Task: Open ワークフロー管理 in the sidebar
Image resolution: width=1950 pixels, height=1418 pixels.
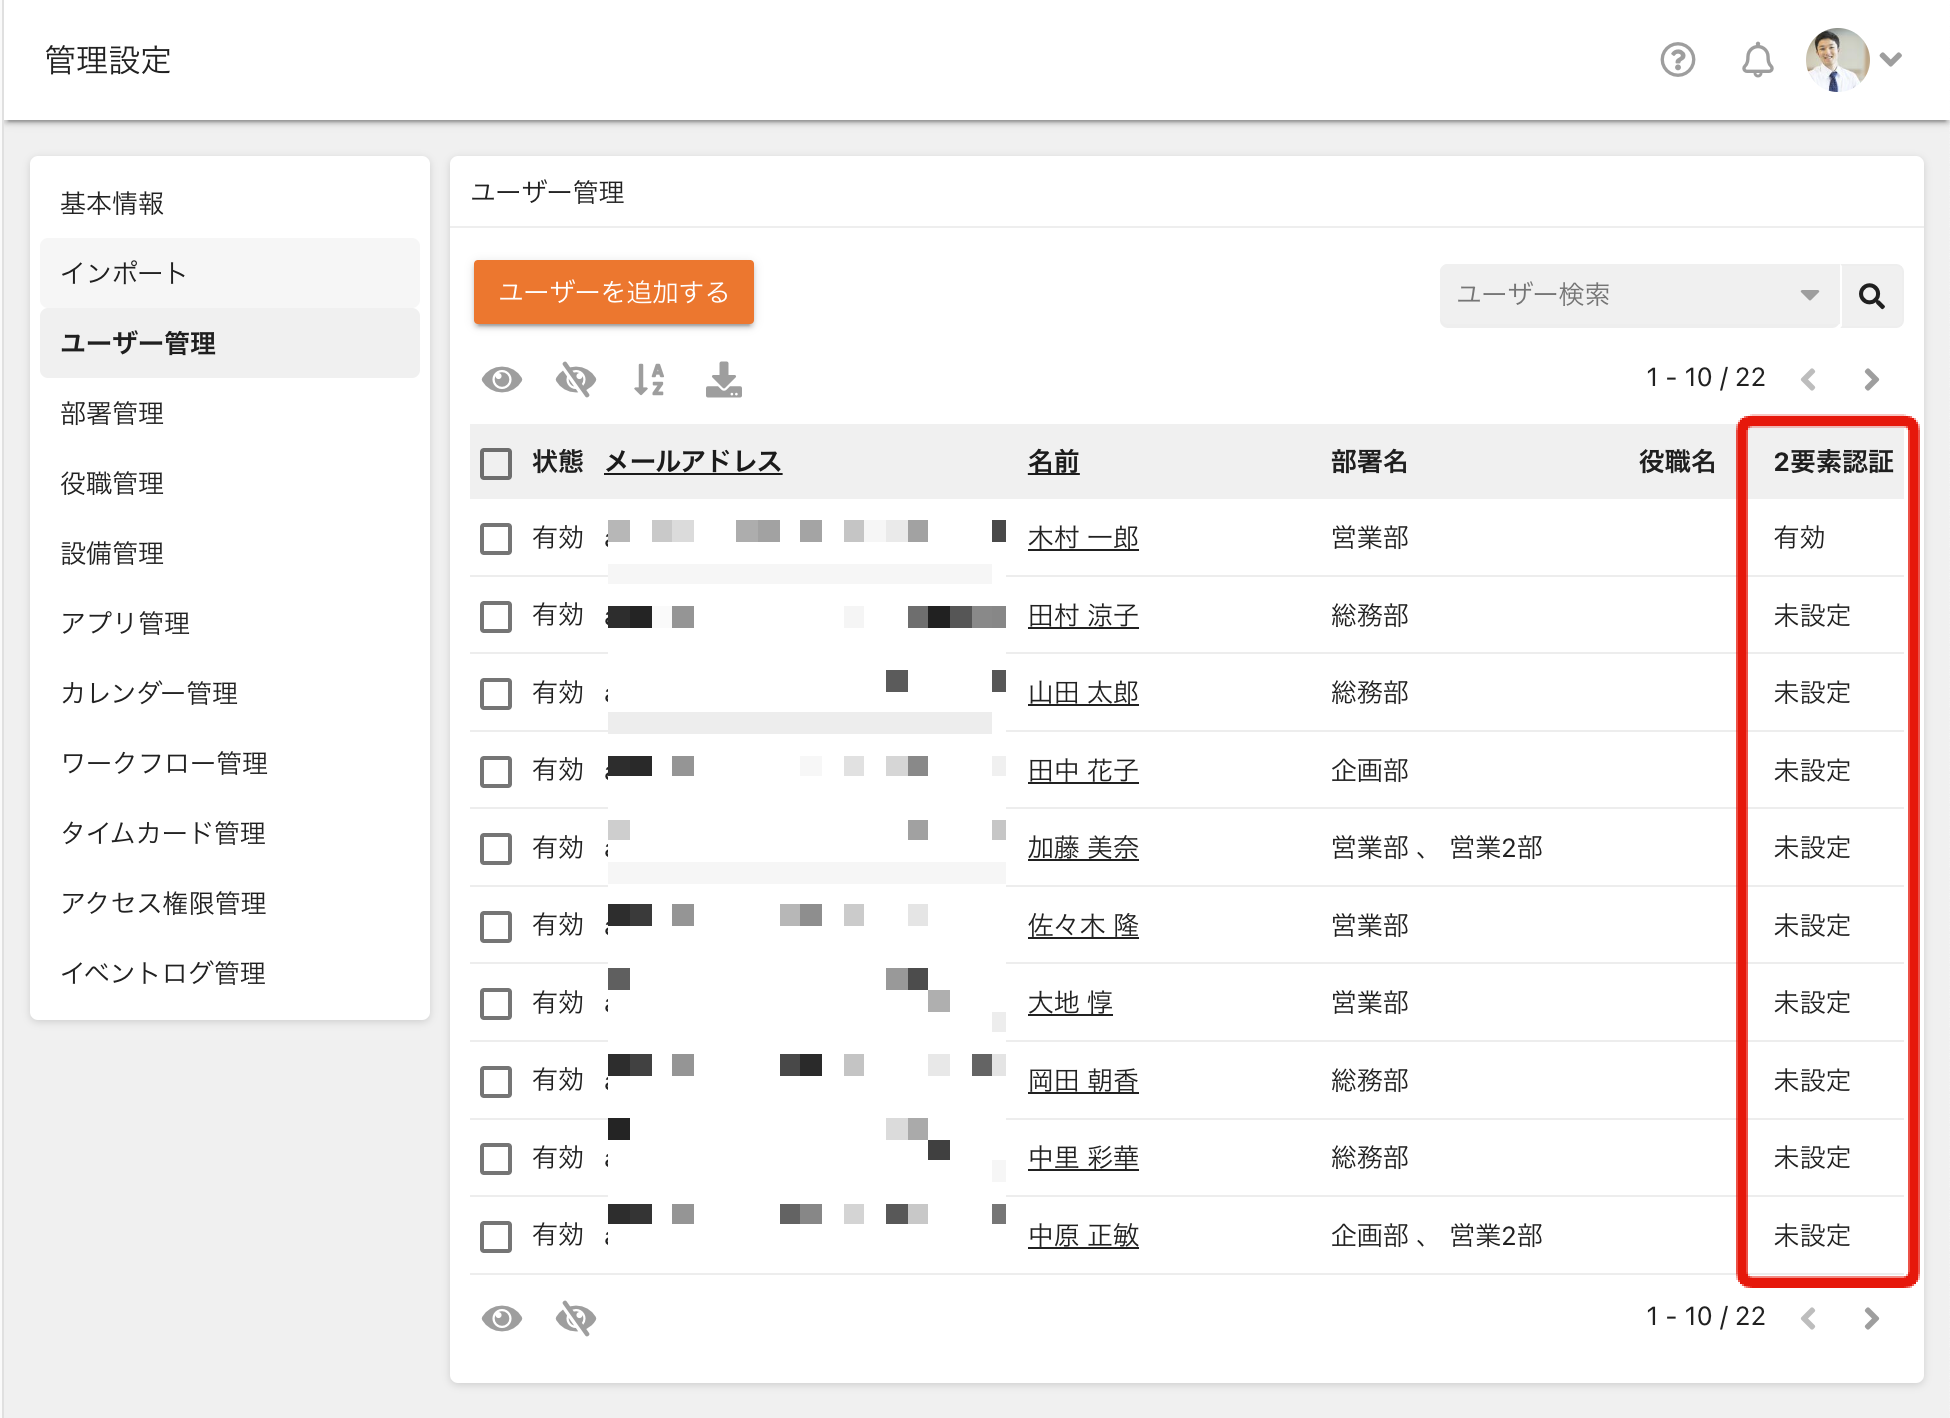Action: [x=230, y=763]
